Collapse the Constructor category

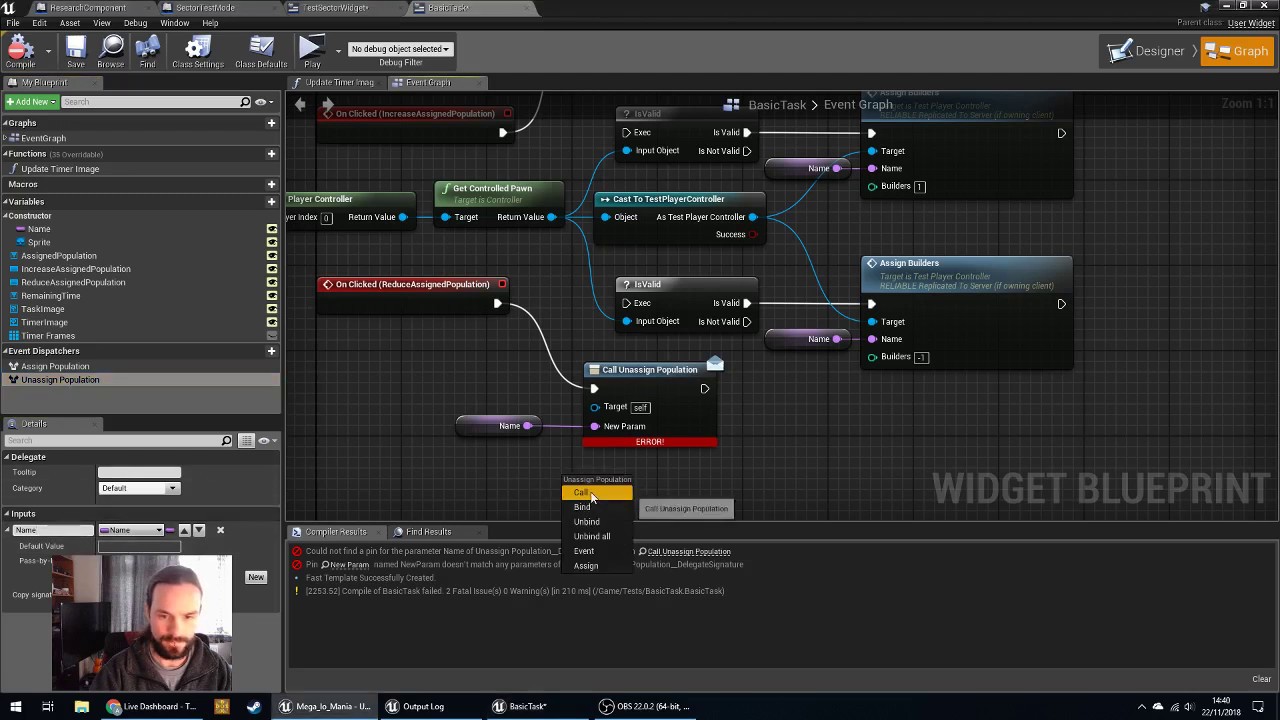click(x=5, y=216)
